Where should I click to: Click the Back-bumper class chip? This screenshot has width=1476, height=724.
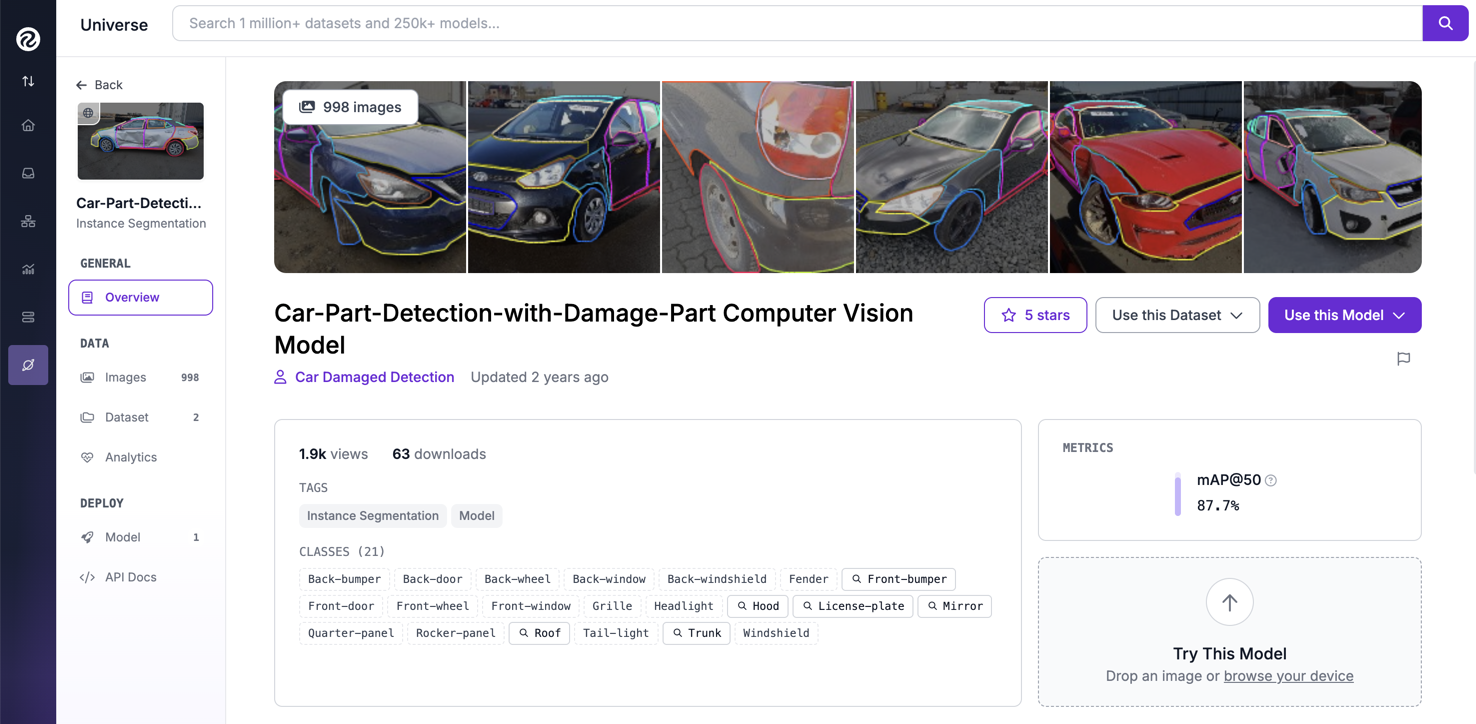344,579
